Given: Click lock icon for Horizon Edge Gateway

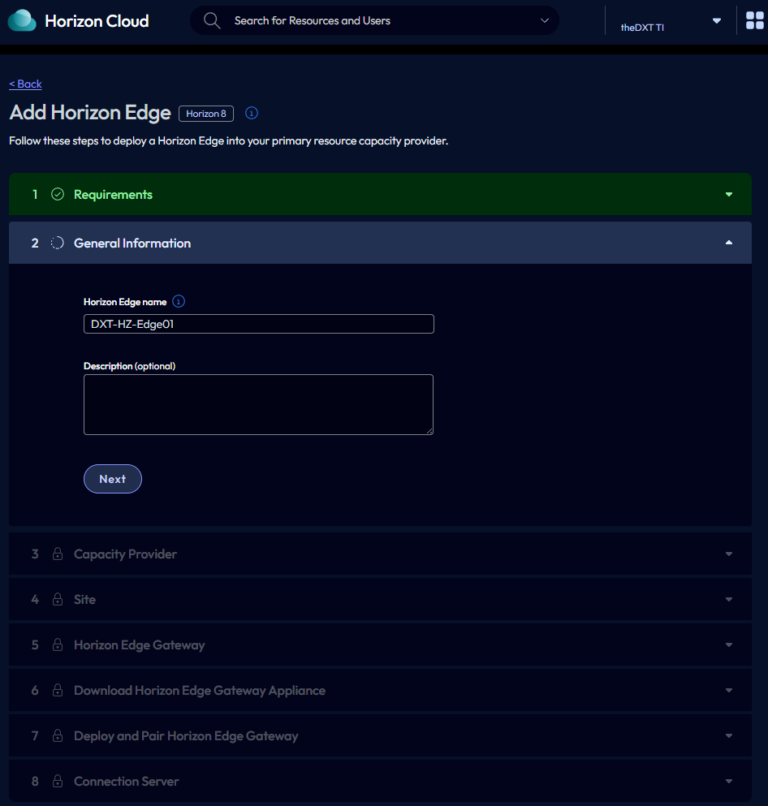Looking at the screenshot, I should 58,645.
